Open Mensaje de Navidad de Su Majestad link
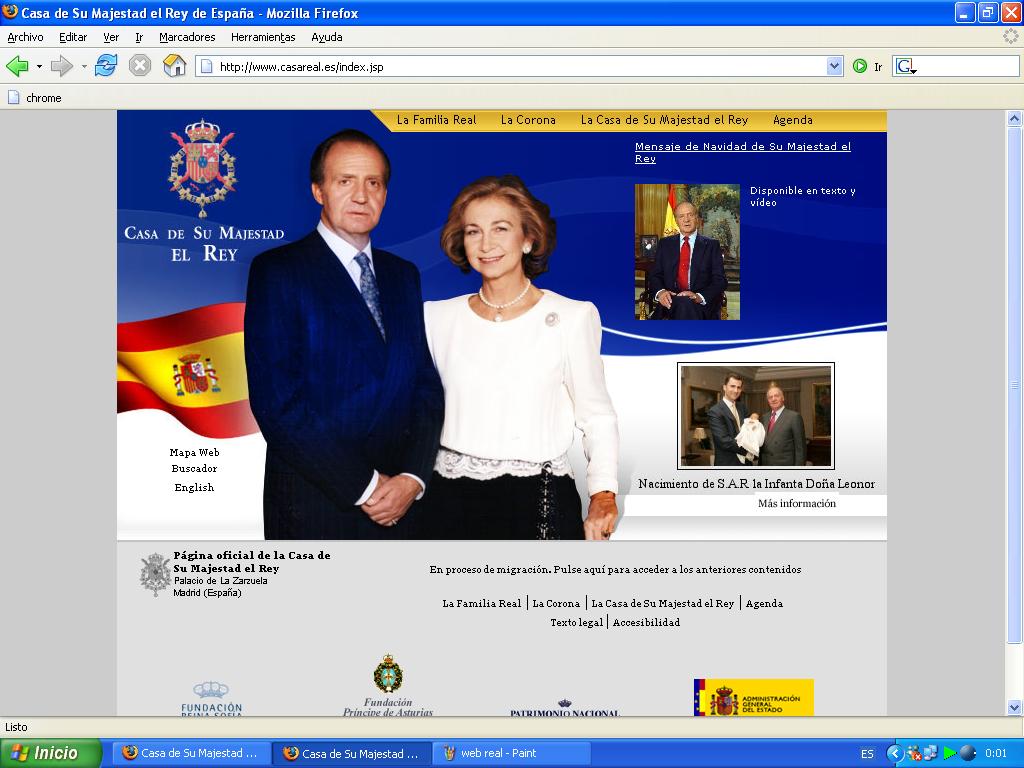Image resolution: width=1024 pixels, height=768 pixels. pyautogui.click(x=743, y=152)
